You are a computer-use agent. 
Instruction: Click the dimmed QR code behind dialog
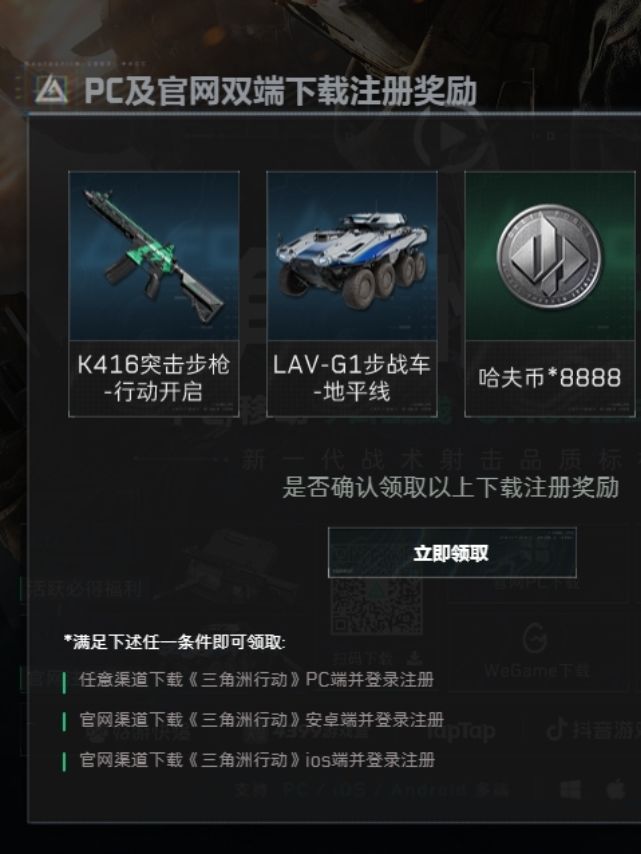click(376, 606)
